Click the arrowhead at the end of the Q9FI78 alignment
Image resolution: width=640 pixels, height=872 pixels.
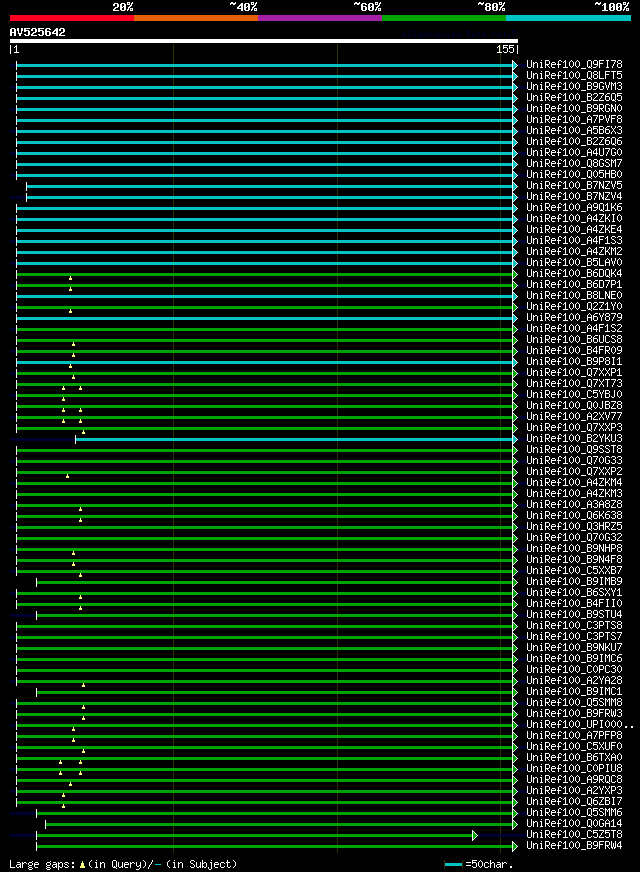515,65
